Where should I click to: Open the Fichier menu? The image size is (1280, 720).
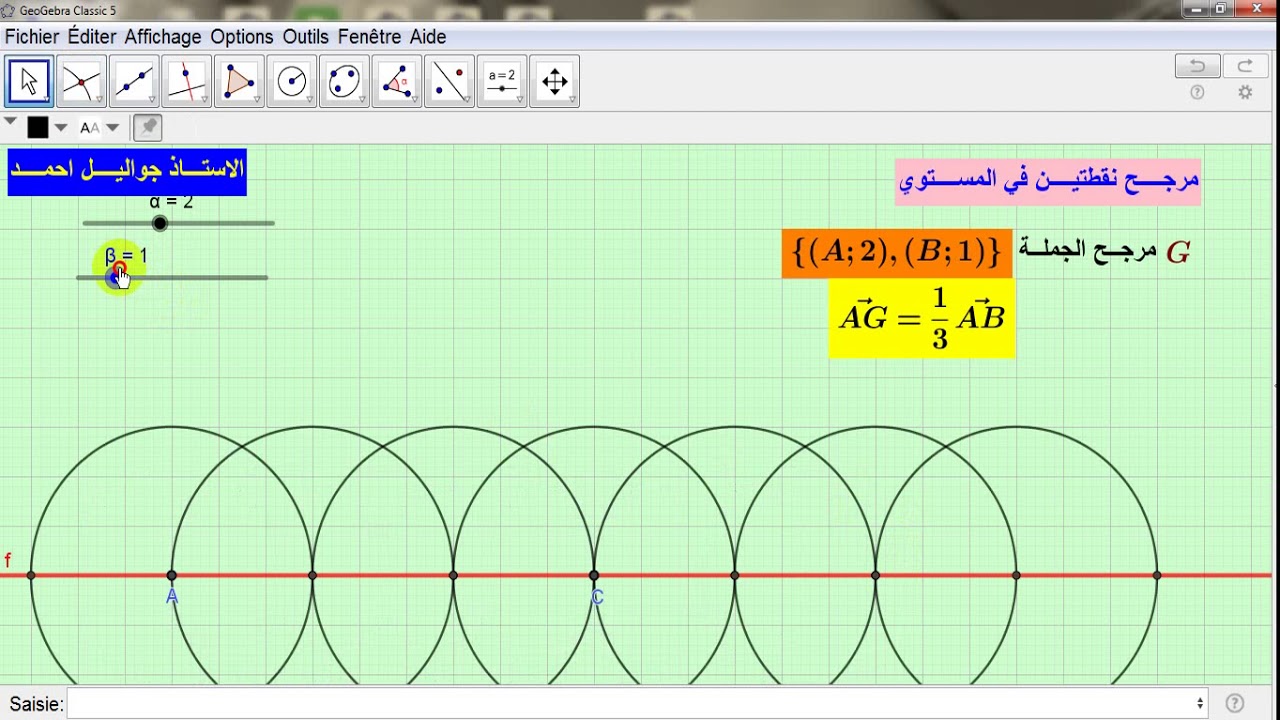click(x=32, y=37)
